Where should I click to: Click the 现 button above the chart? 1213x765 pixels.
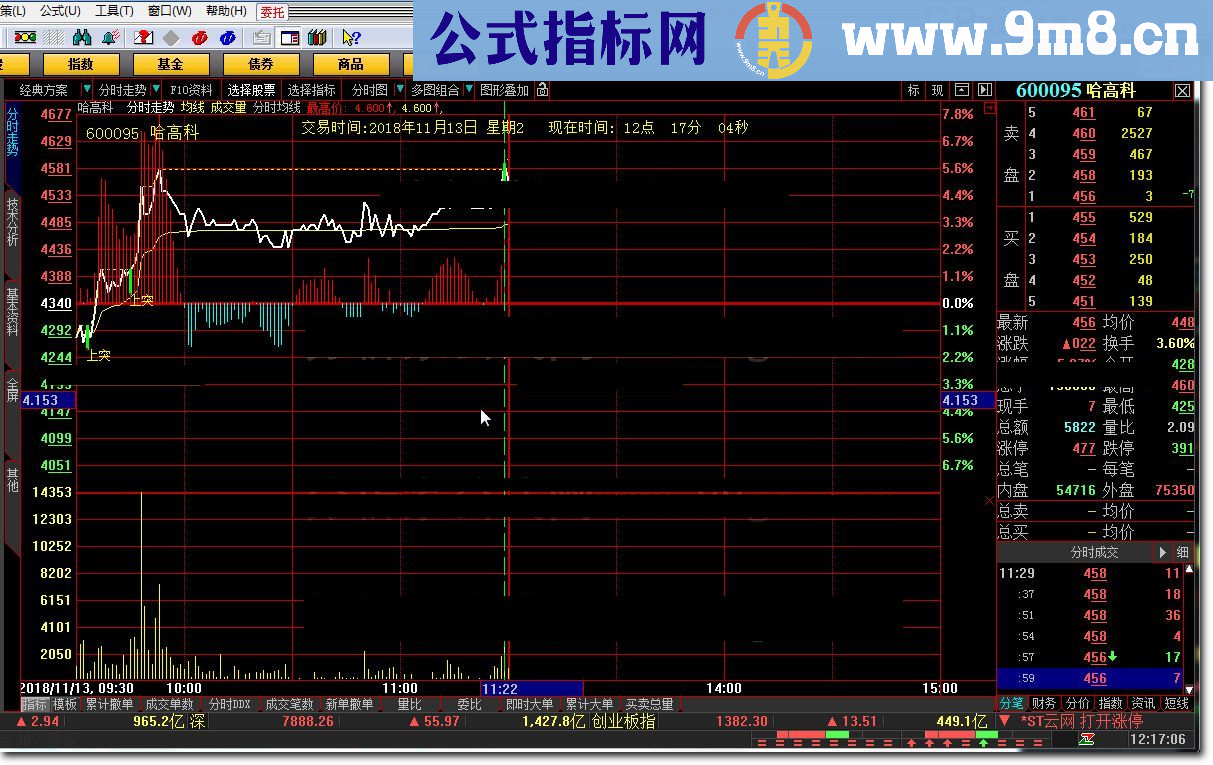click(x=937, y=90)
